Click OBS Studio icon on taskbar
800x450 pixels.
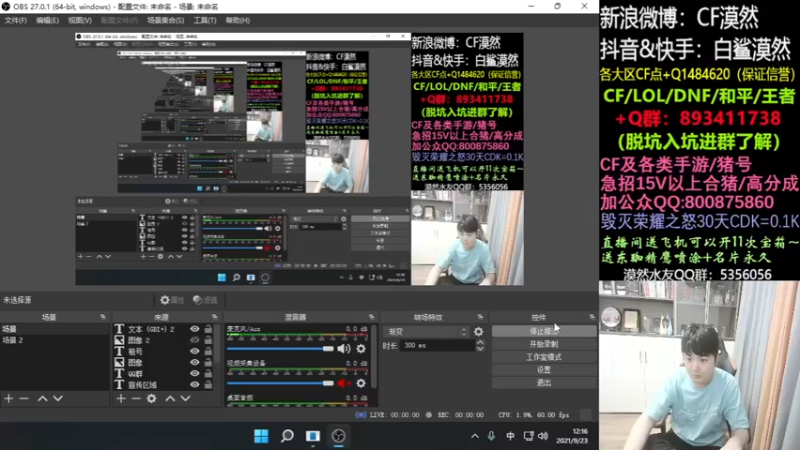tap(339, 436)
